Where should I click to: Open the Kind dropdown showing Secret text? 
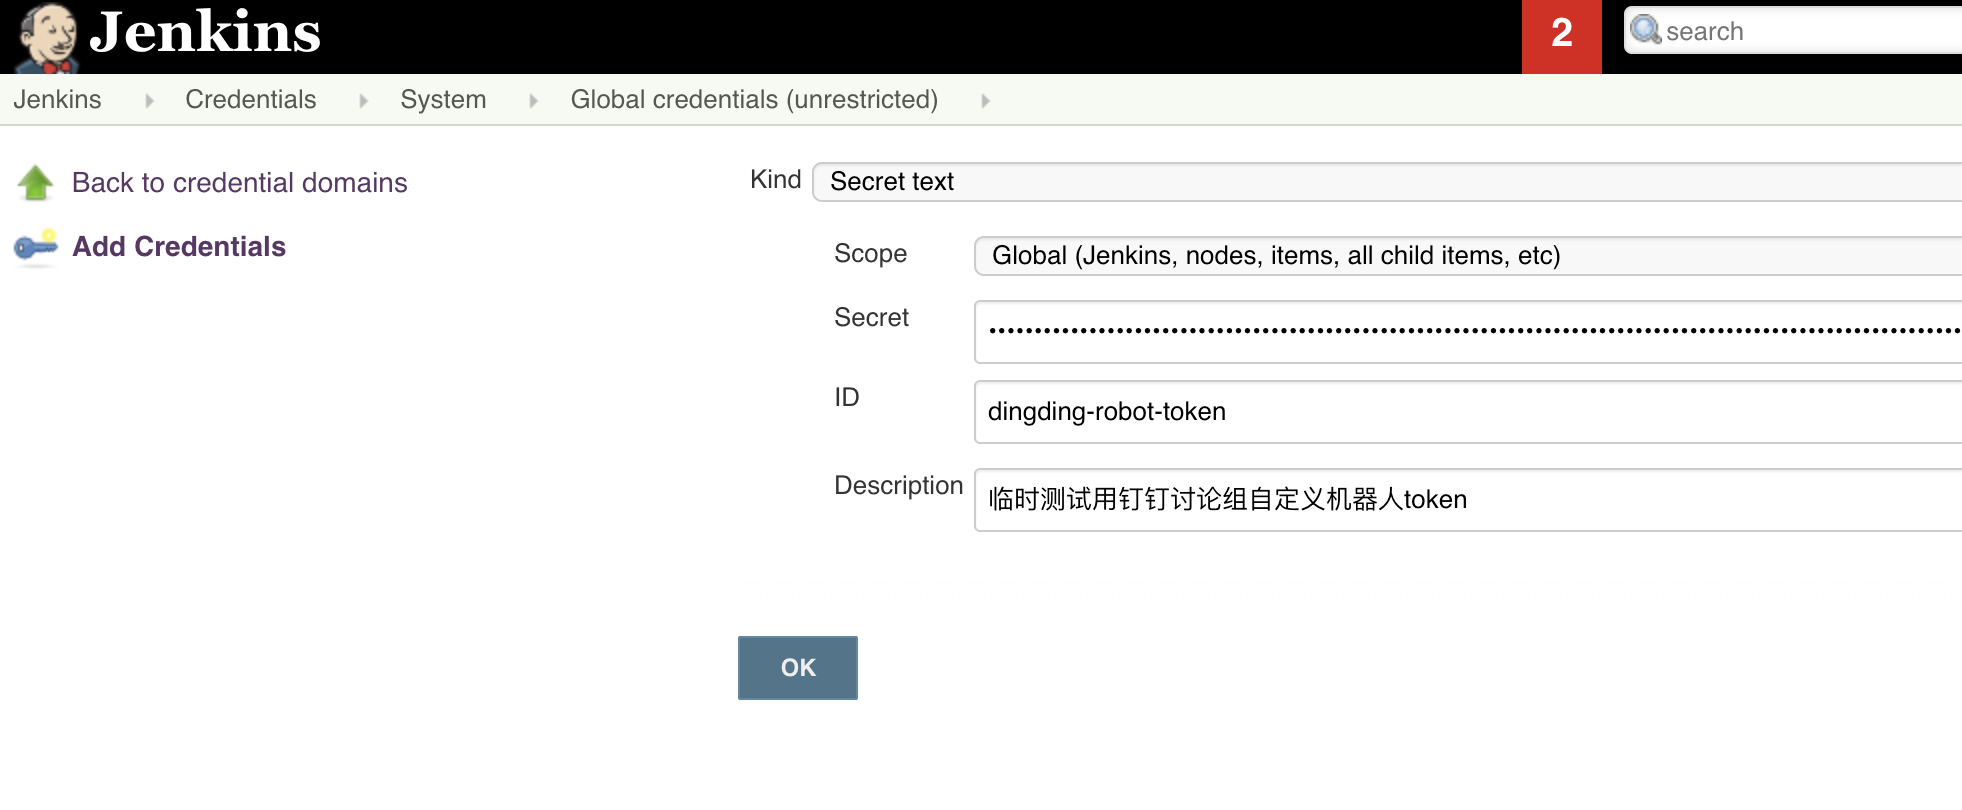(1385, 182)
